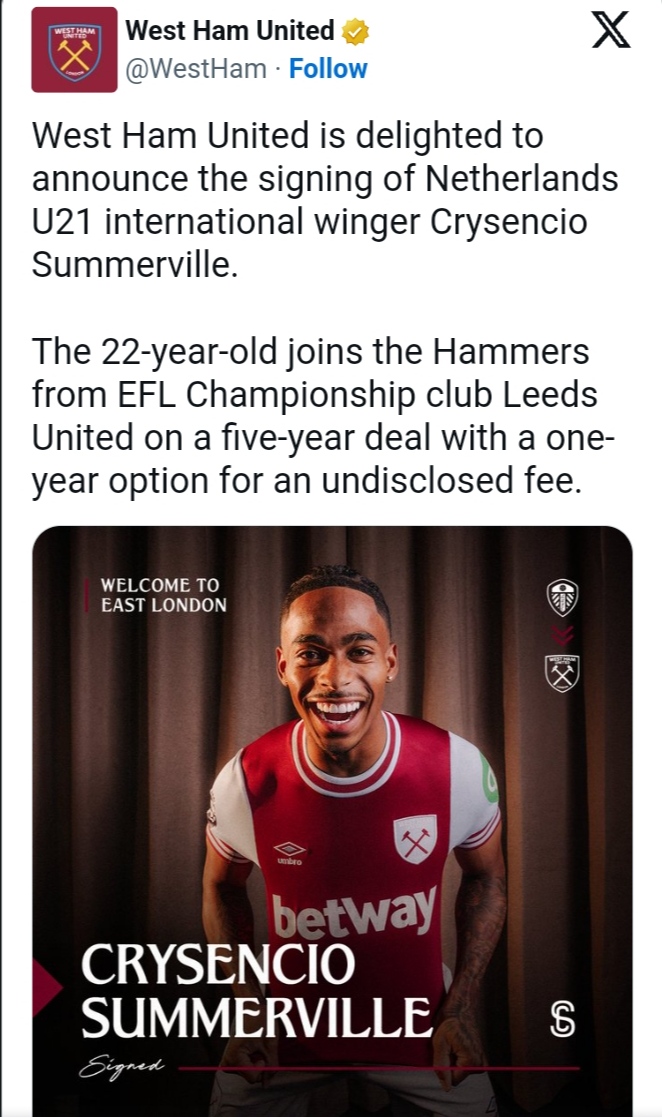Open the @WestHam handle link
The width and height of the screenshot is (662, 1117).
coord(196,68)
